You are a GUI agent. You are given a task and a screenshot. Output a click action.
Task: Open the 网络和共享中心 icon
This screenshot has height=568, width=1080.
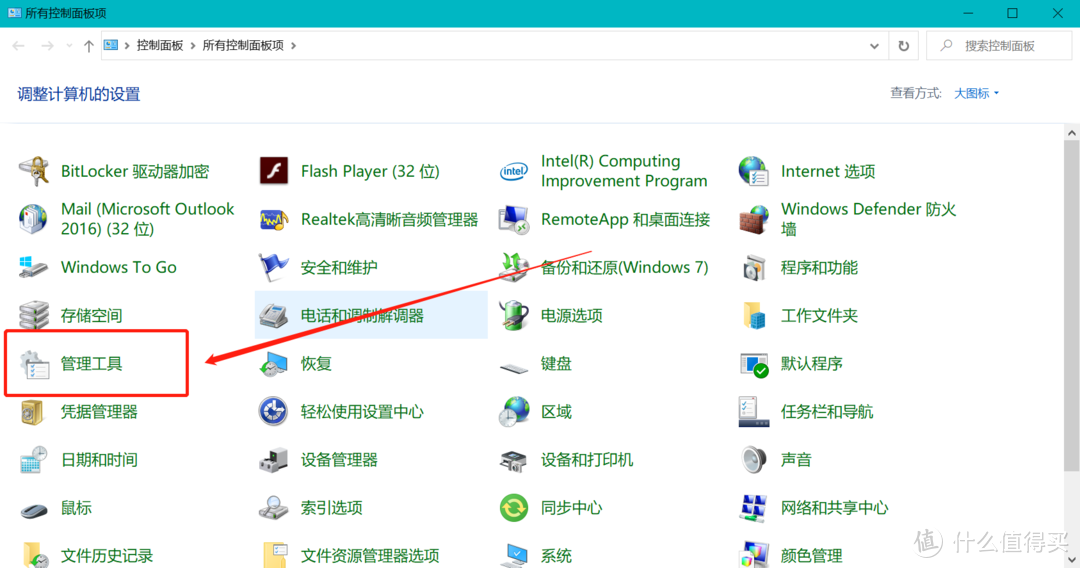754,507
